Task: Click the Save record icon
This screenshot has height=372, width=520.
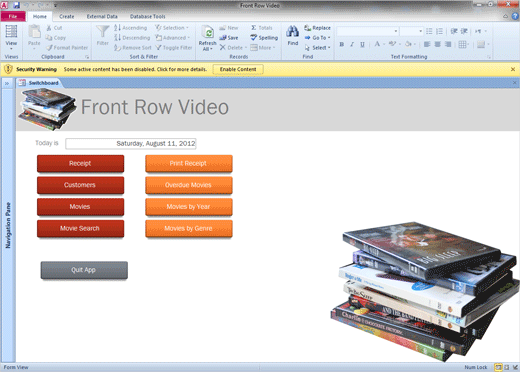Action: coord(223,38)
